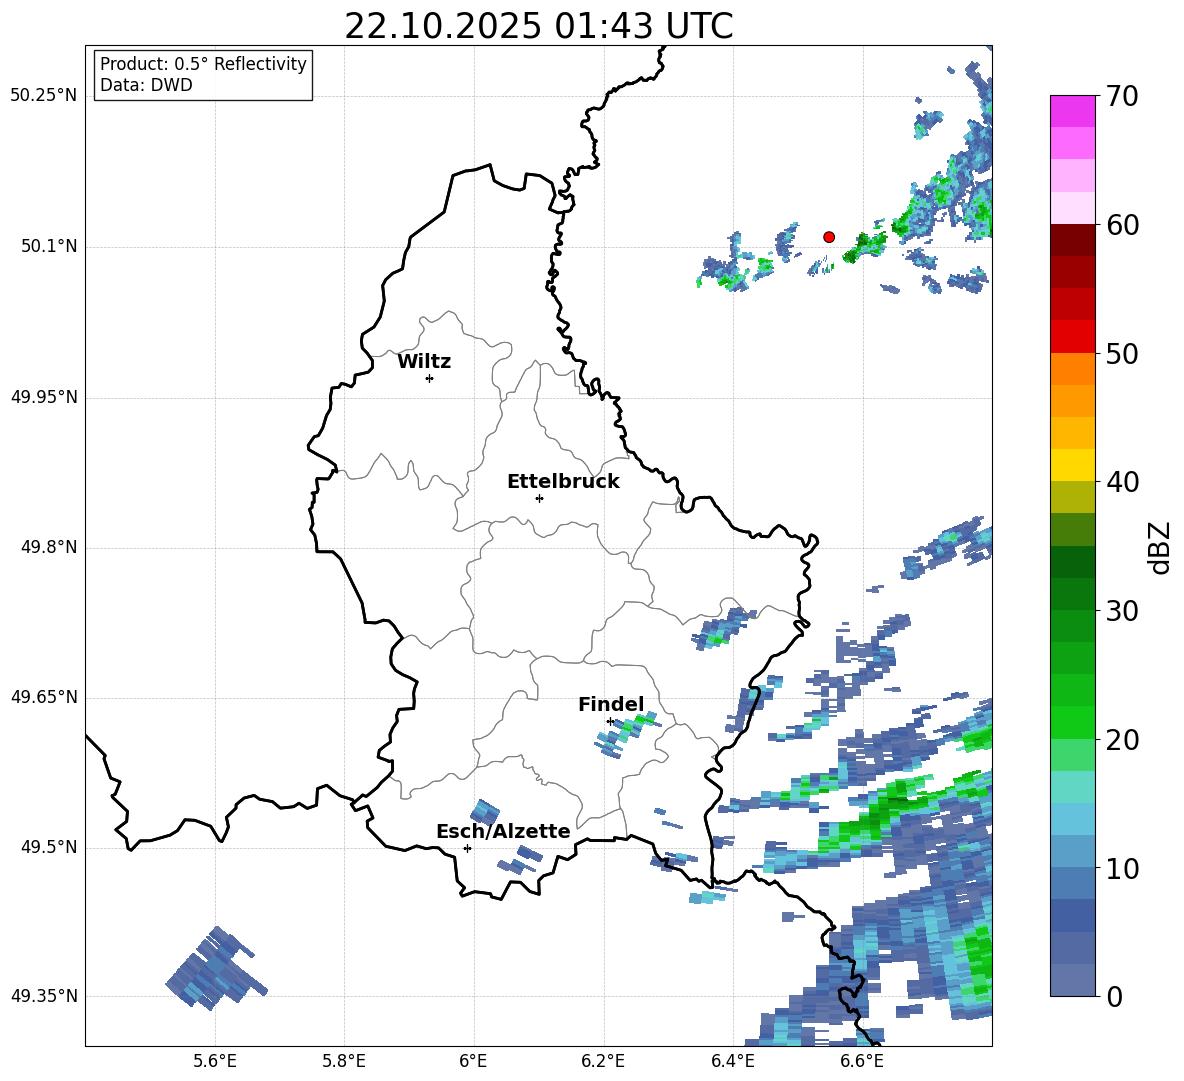This screenshot has width=1184, height=1081.
Task: Click the 6.6°E longitude label
Action: (x=862, y=1061)
